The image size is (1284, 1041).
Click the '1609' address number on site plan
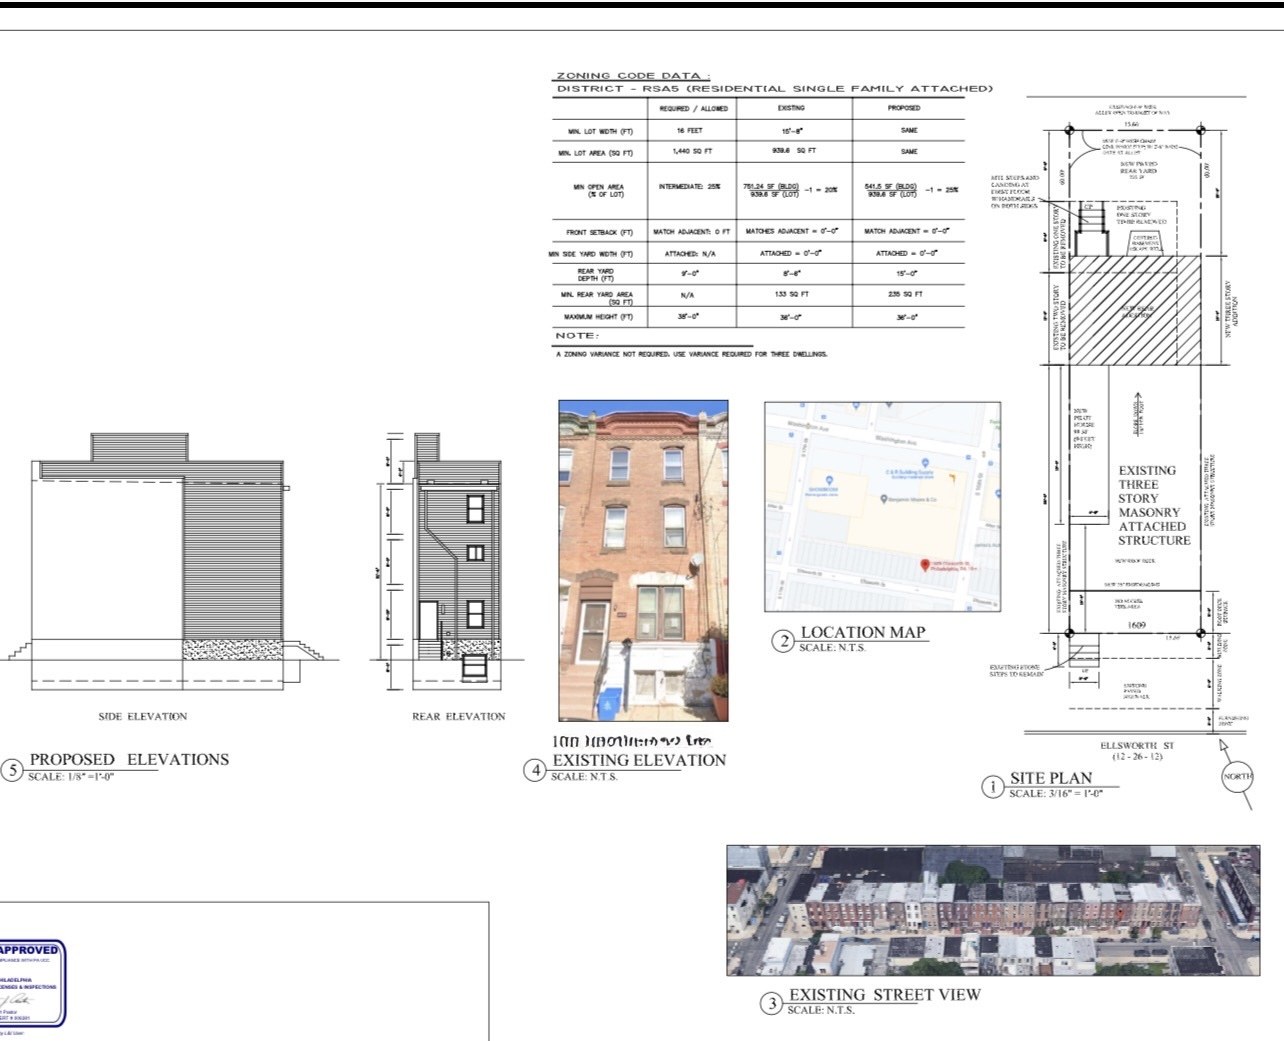(1136, 626)
